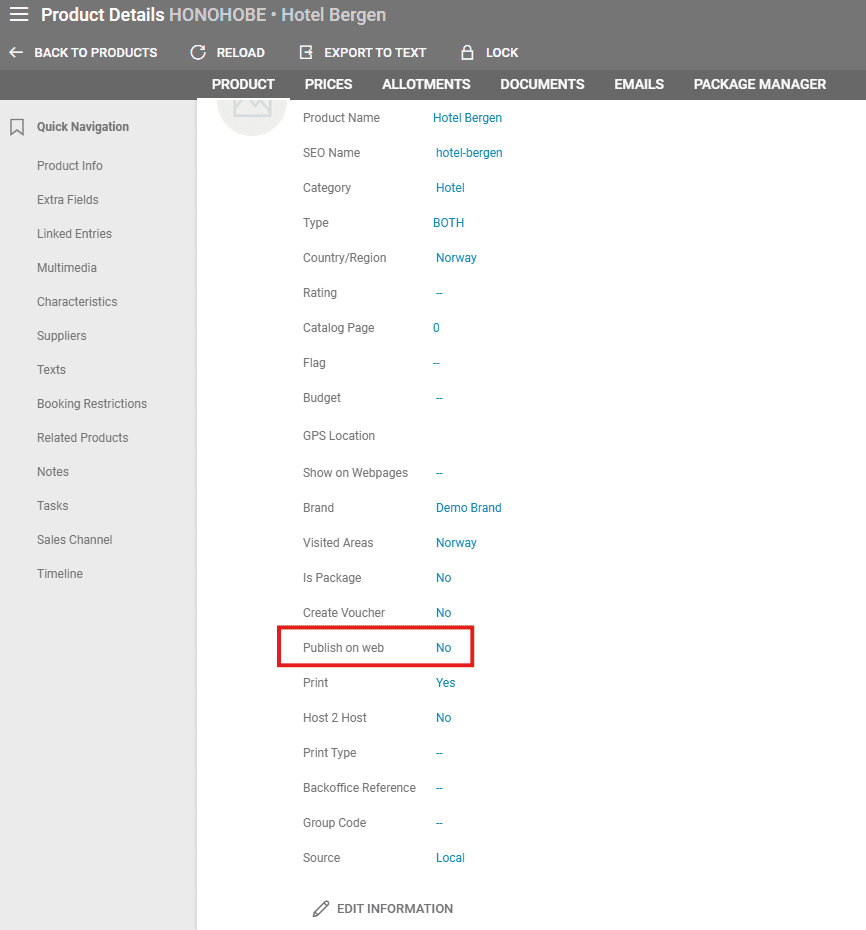Navigate to Multimedia section in sidebar

(x=67, y=268)
